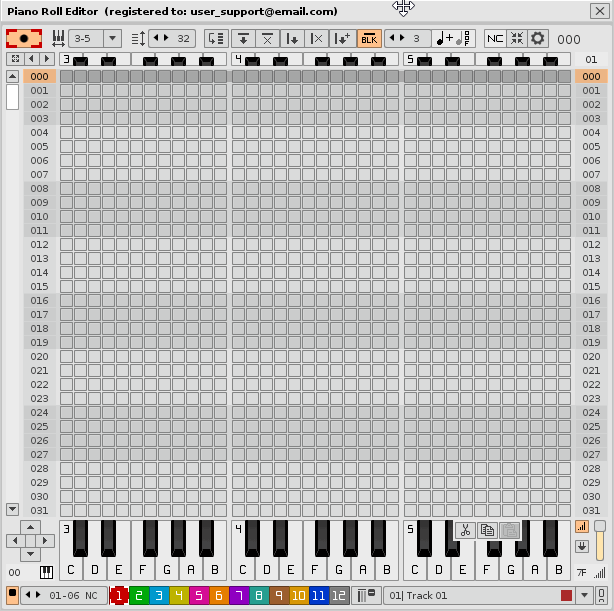Click the vertical velocity slider at bottom-right

[600, 542]
